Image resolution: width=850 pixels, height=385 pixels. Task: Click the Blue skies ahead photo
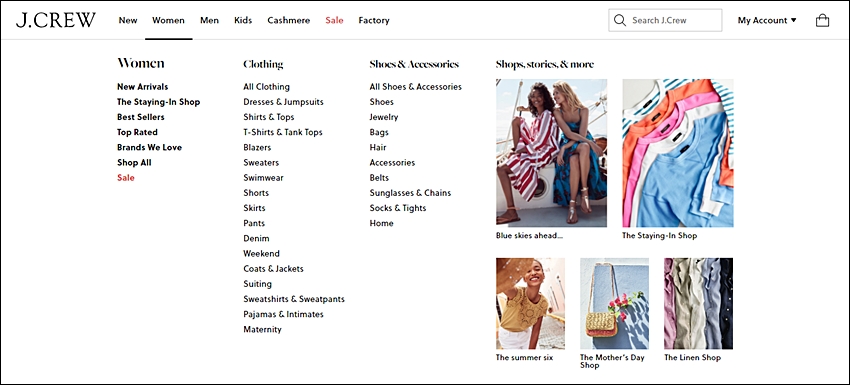[x=551, y=152]
